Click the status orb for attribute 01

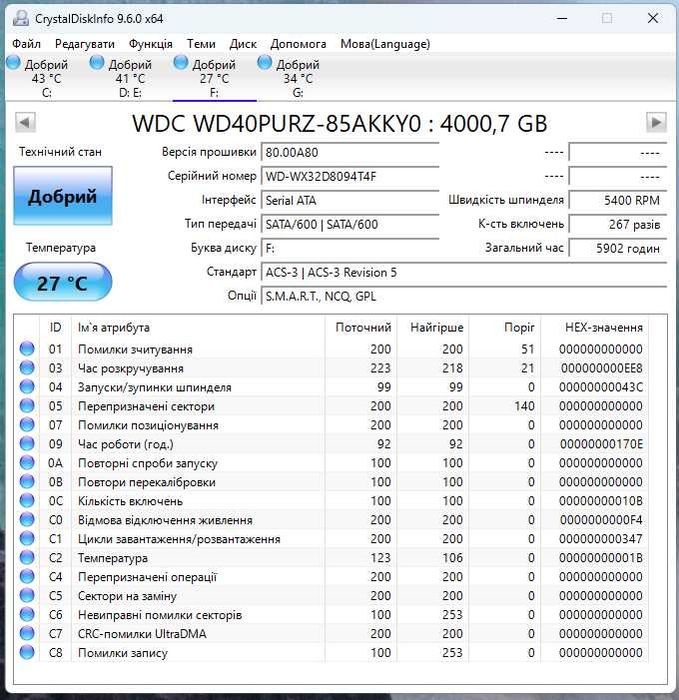click(x=27, y=349)
